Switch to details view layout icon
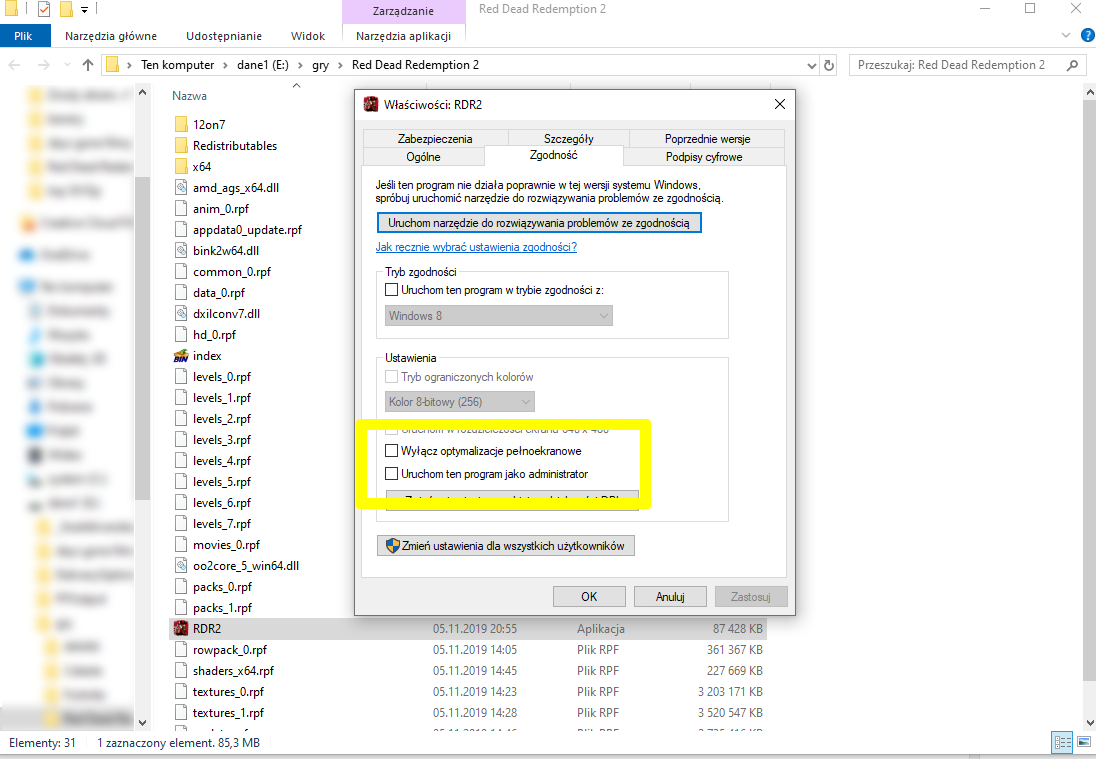Viewport: 1096px width, 759px height. [1062, 742]
